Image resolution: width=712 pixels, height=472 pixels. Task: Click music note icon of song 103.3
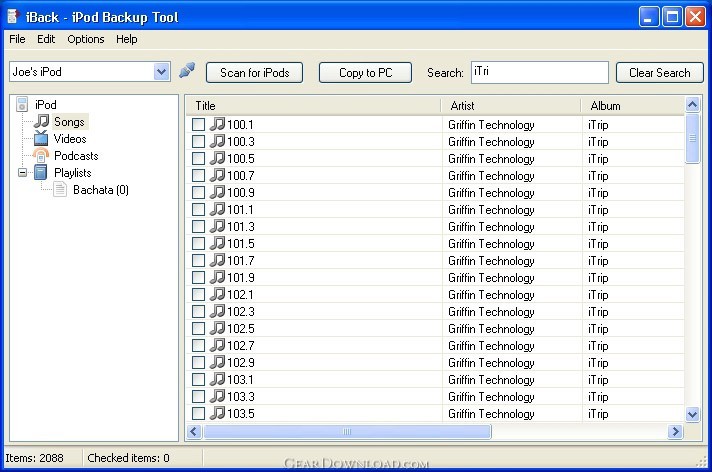pyautogui.click(x=218, y=396)
